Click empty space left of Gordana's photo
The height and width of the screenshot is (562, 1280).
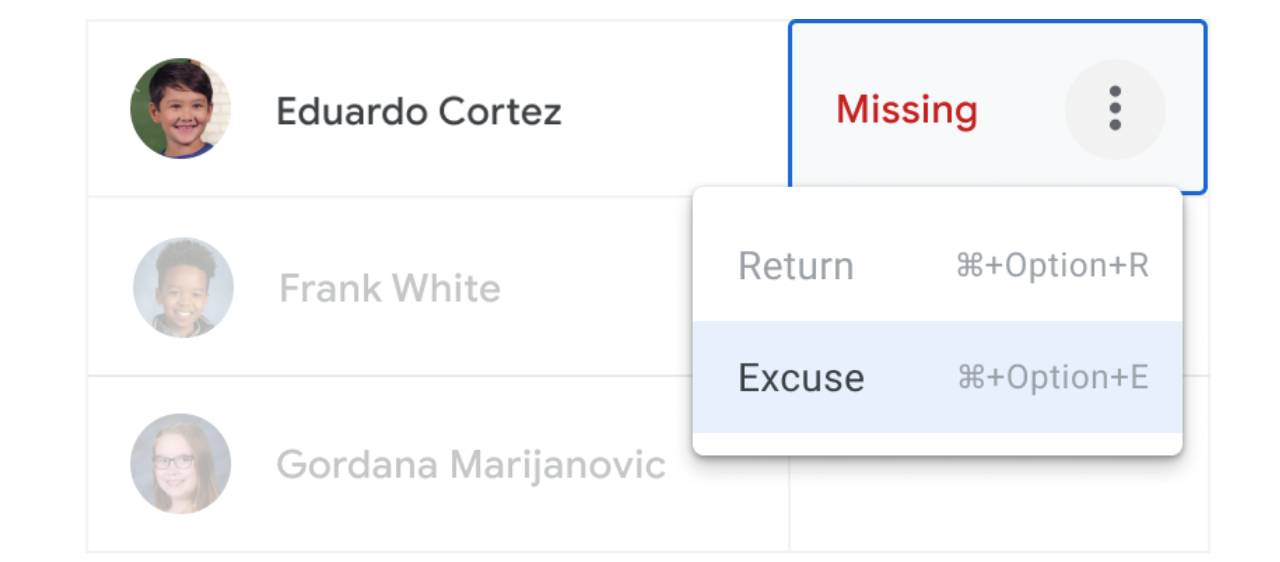click(108, 464)
